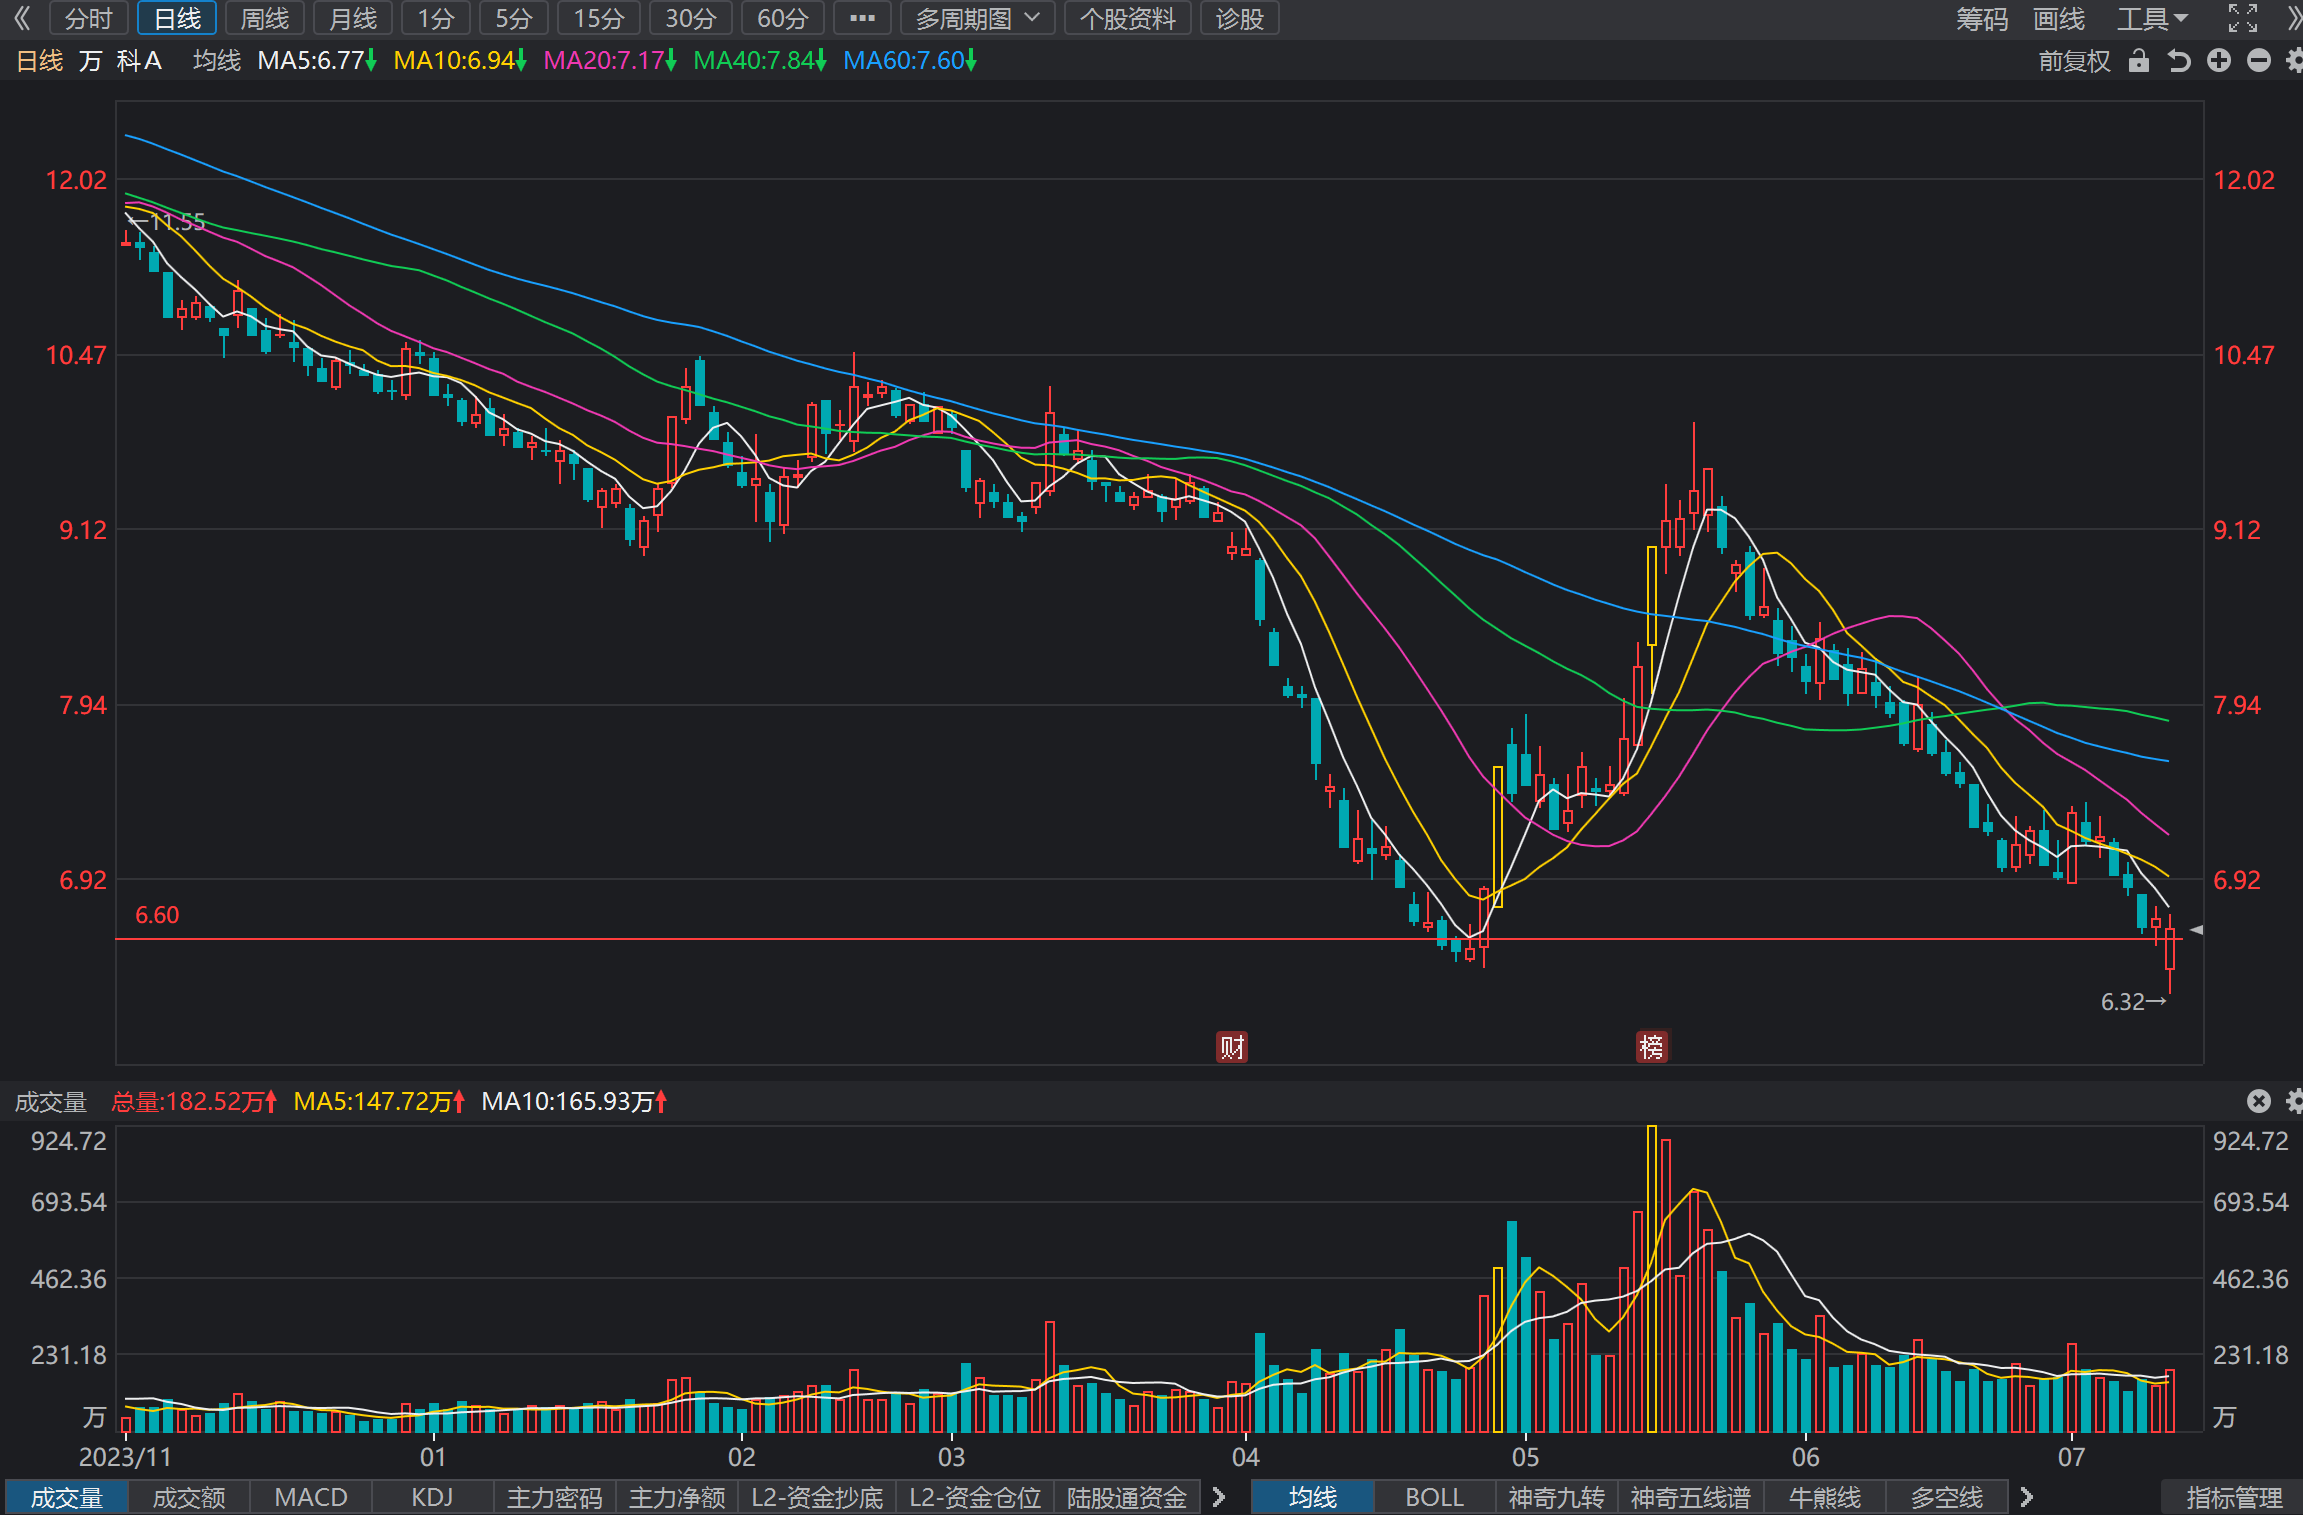Screen dimensions: 2303x1515
Task: Click the 榜 ranking list marker
Action: pos(1652,1047)
